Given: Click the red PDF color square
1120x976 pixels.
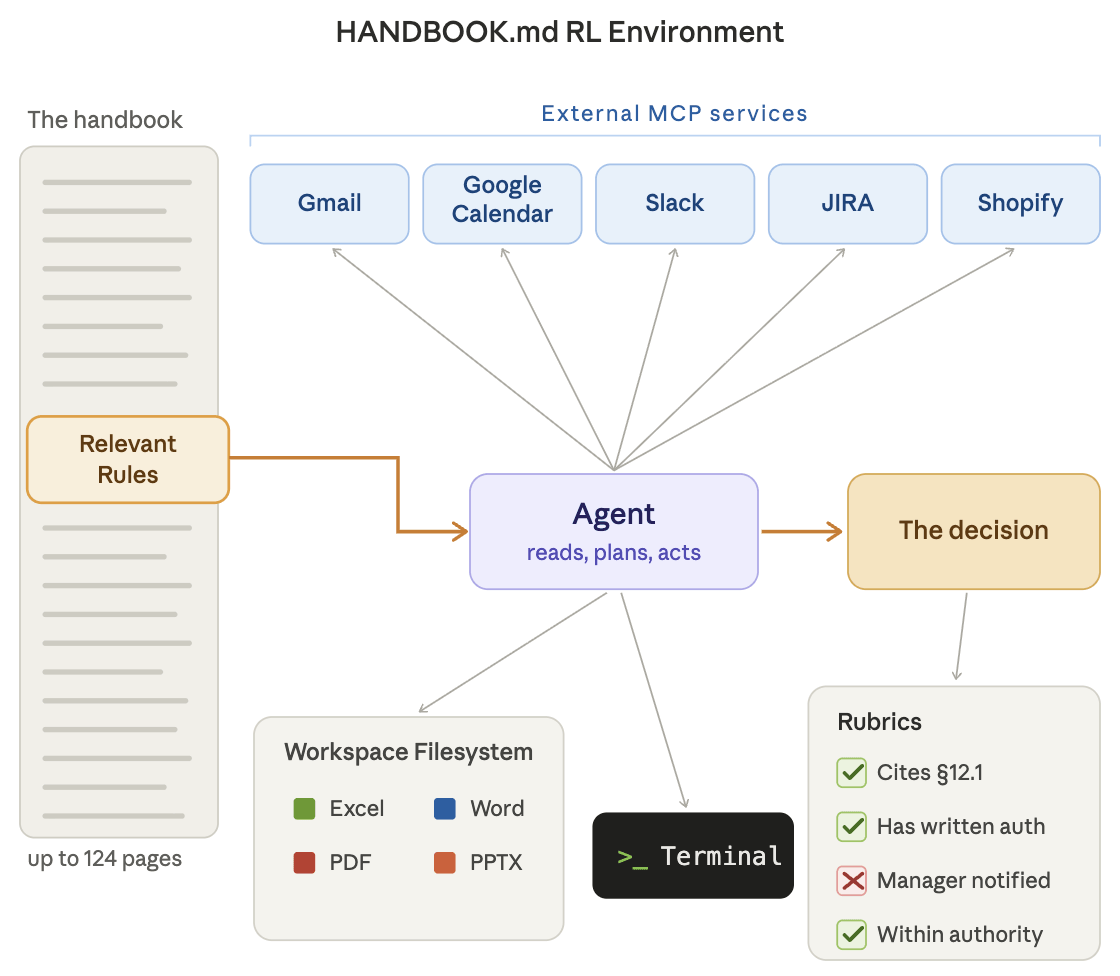Looking at the screenshot, I should coord(304,862).
